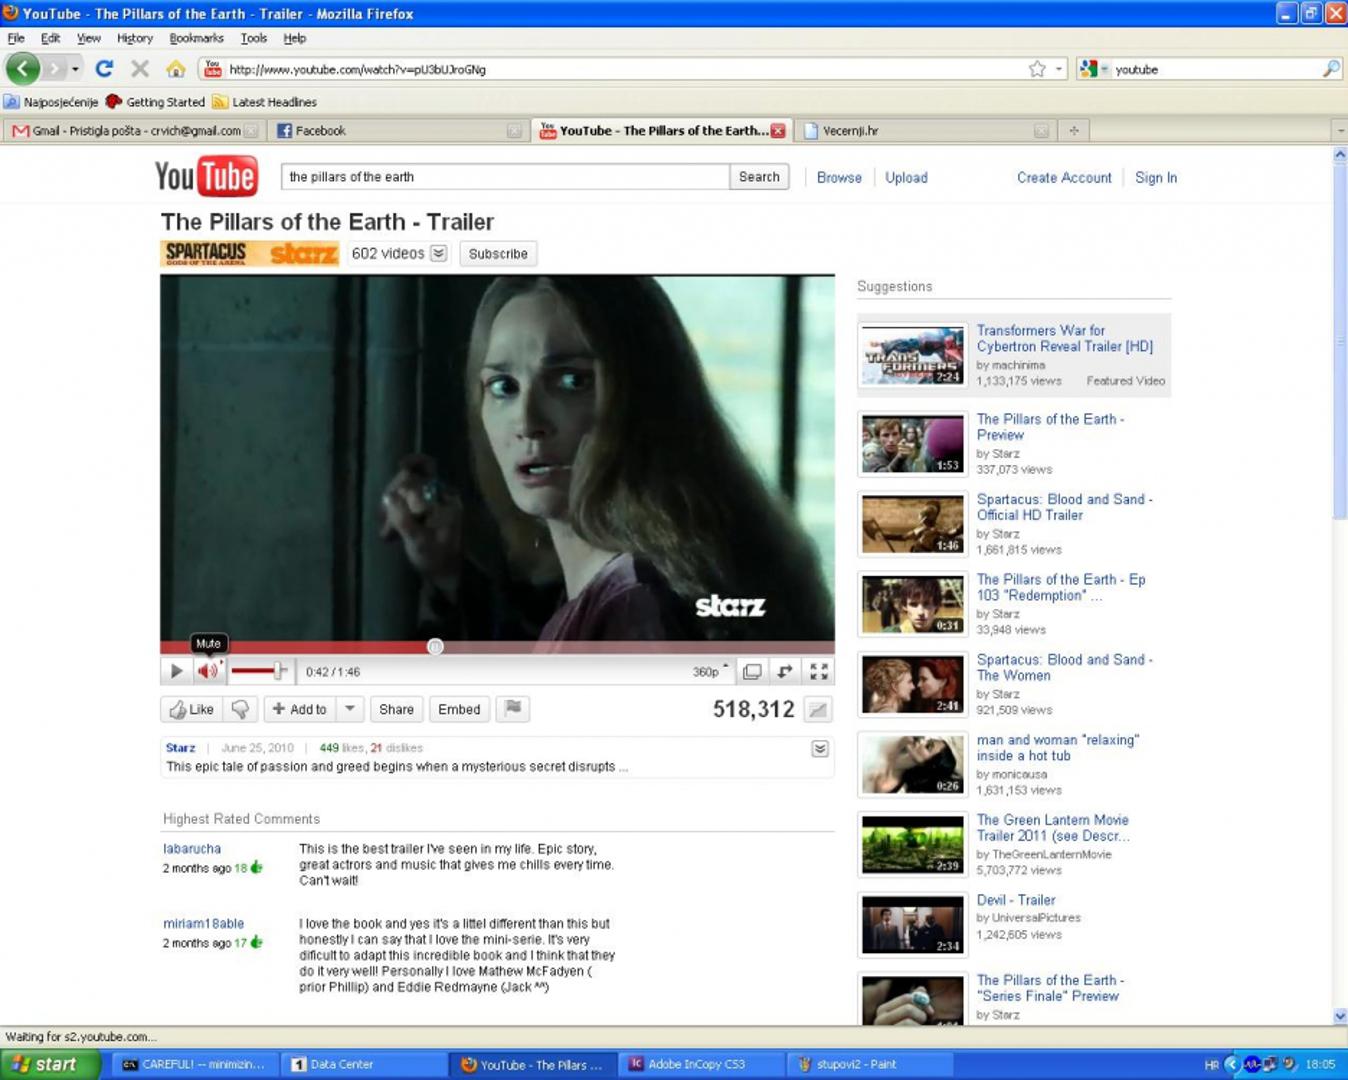Toggle the expanded wide player view
Screen dimensions: 1348x1080
tap(753, 672)
